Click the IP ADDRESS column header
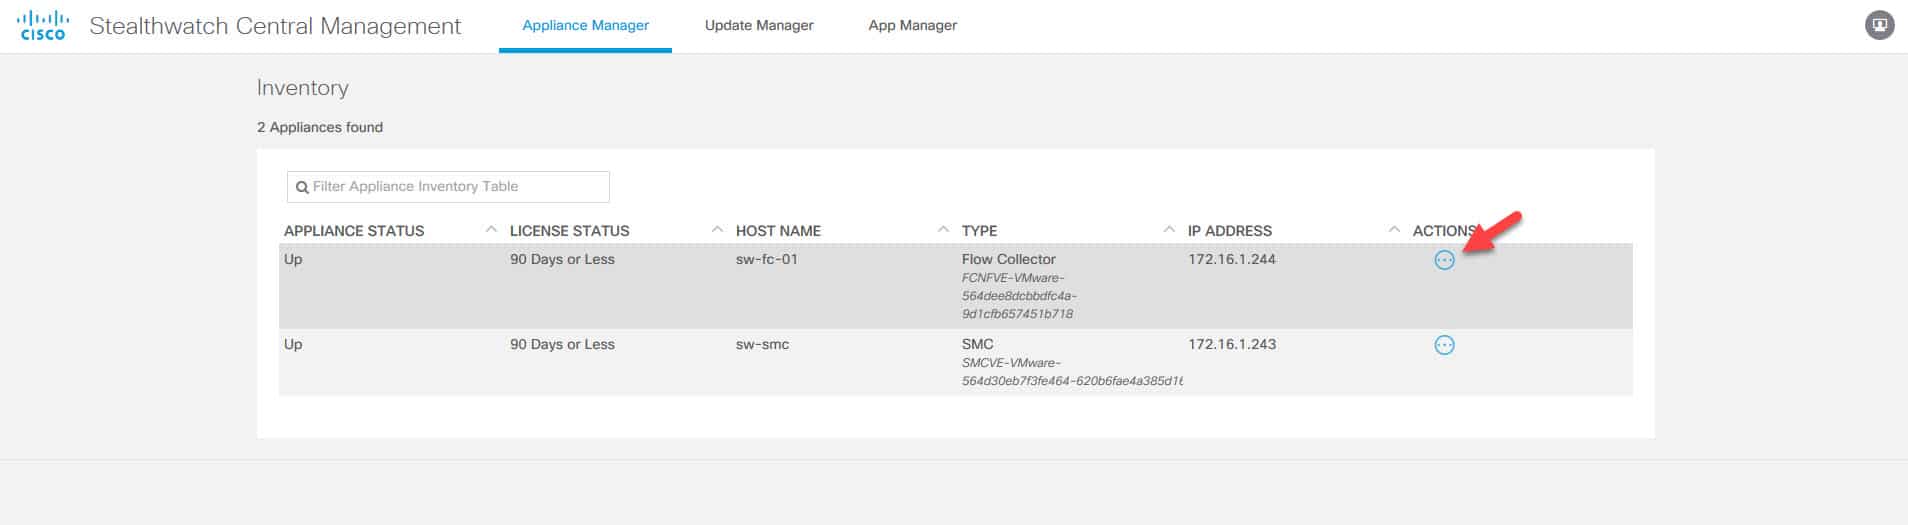This screenshot has height=525, width=1908. [x=1229, y=231]
